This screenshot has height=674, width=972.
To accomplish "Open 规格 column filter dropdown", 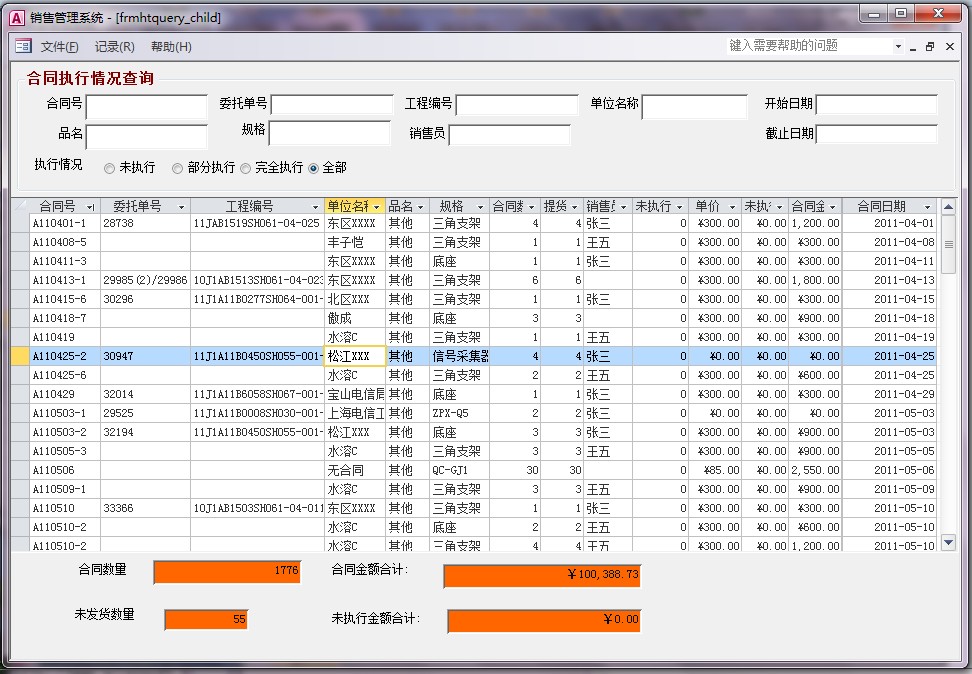I will (480, 207).
